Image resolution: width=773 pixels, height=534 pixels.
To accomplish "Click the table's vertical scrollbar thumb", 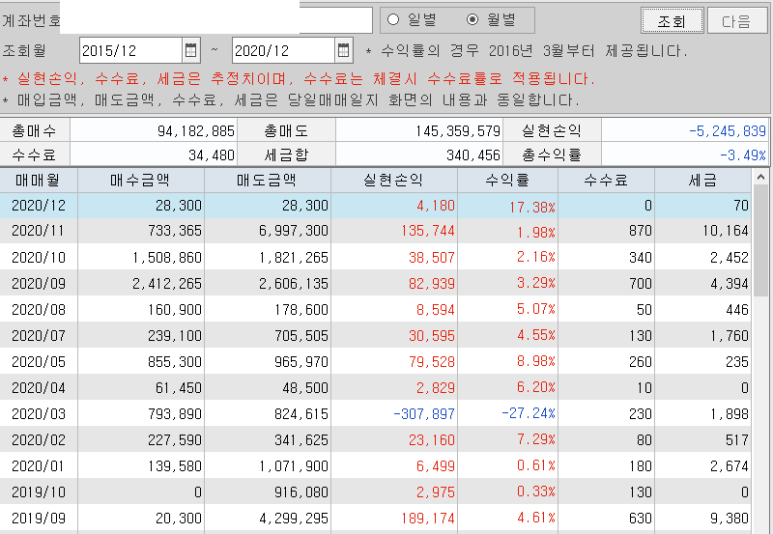I will tap(760, 241).
